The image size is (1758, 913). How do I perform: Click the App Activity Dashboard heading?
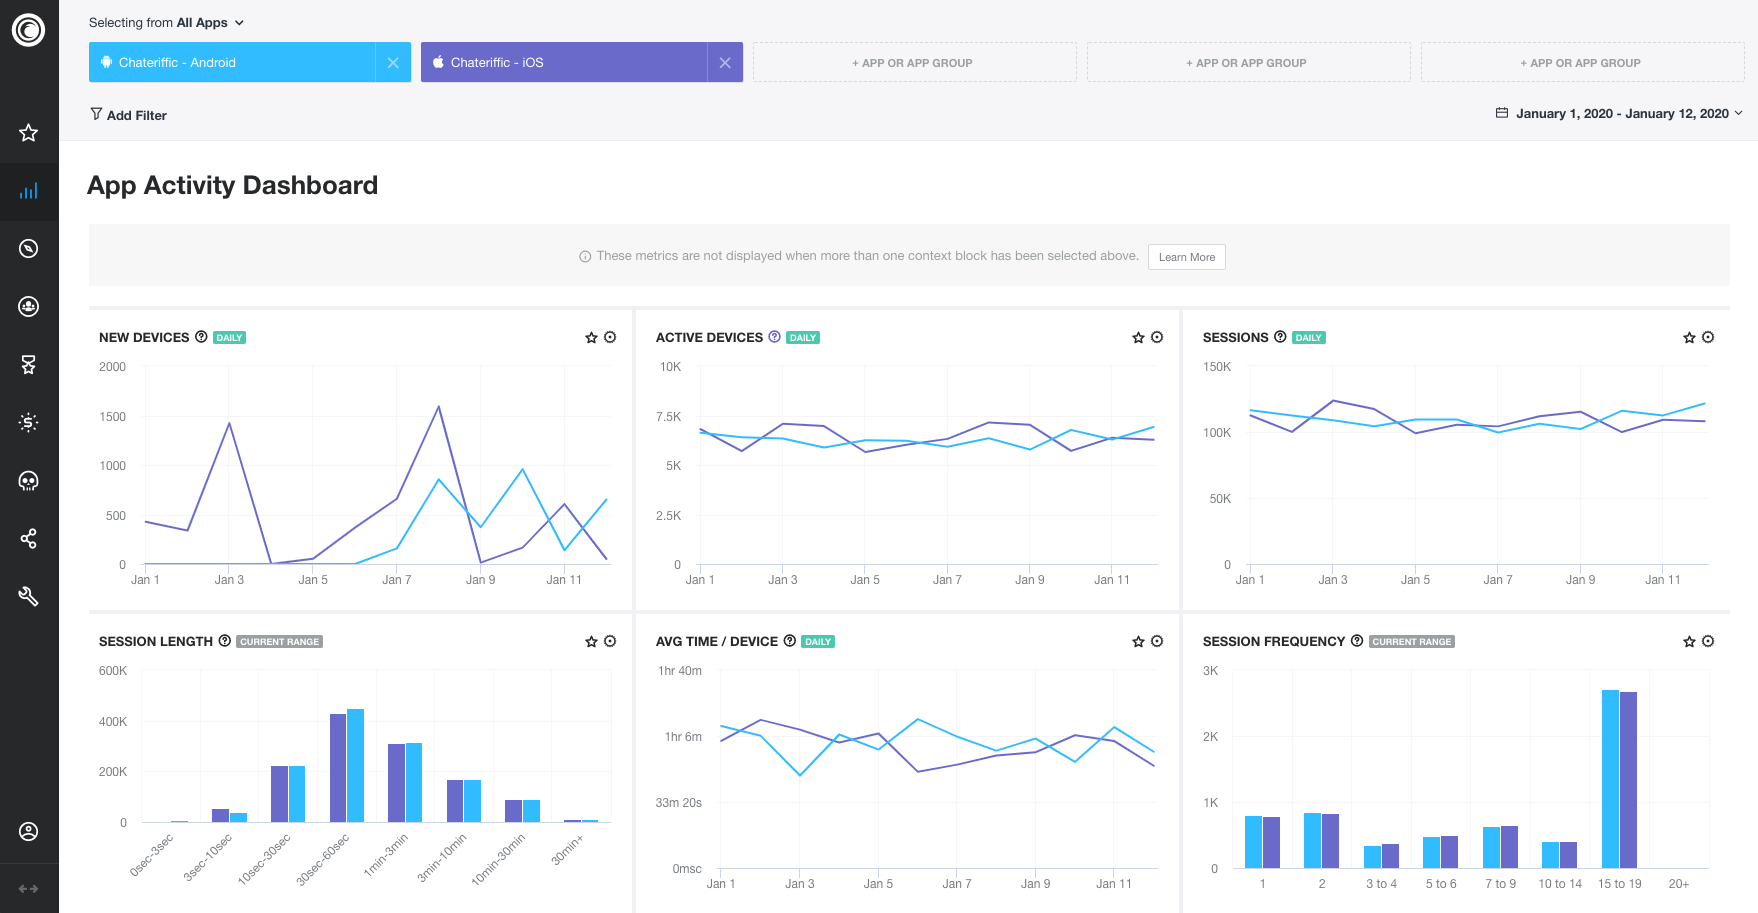[x=233, y=185]
